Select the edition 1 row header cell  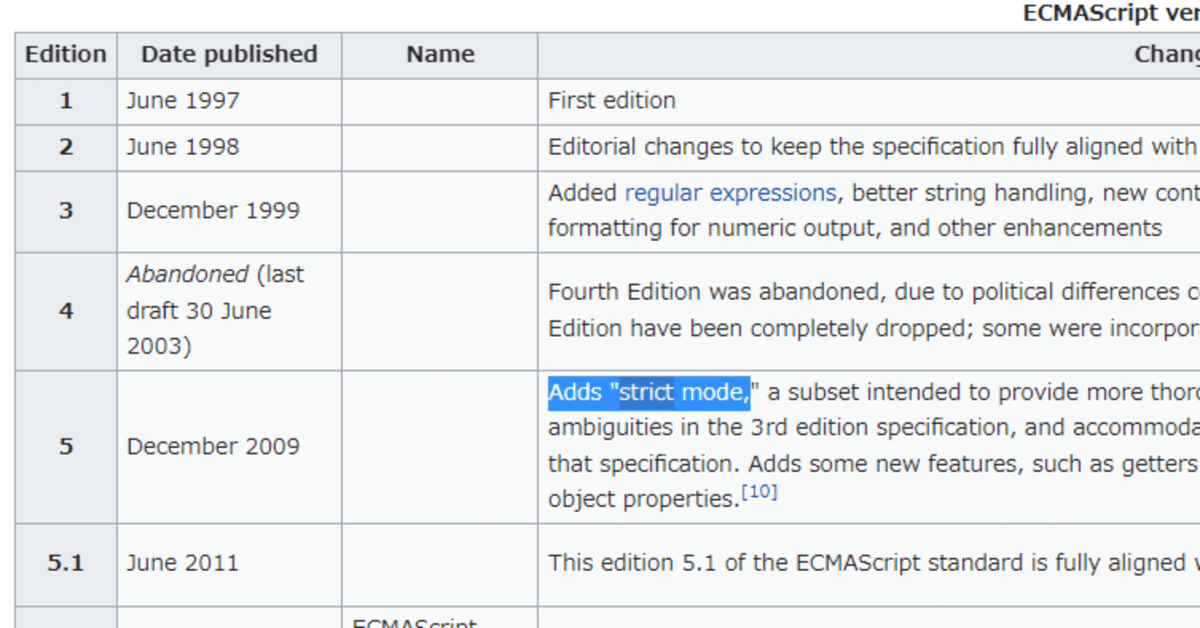tap(66, 101)
